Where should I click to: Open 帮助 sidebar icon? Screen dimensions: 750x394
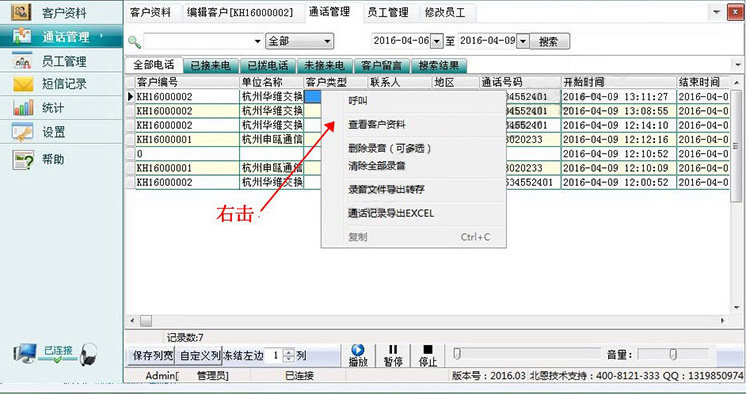coord(23,160)
